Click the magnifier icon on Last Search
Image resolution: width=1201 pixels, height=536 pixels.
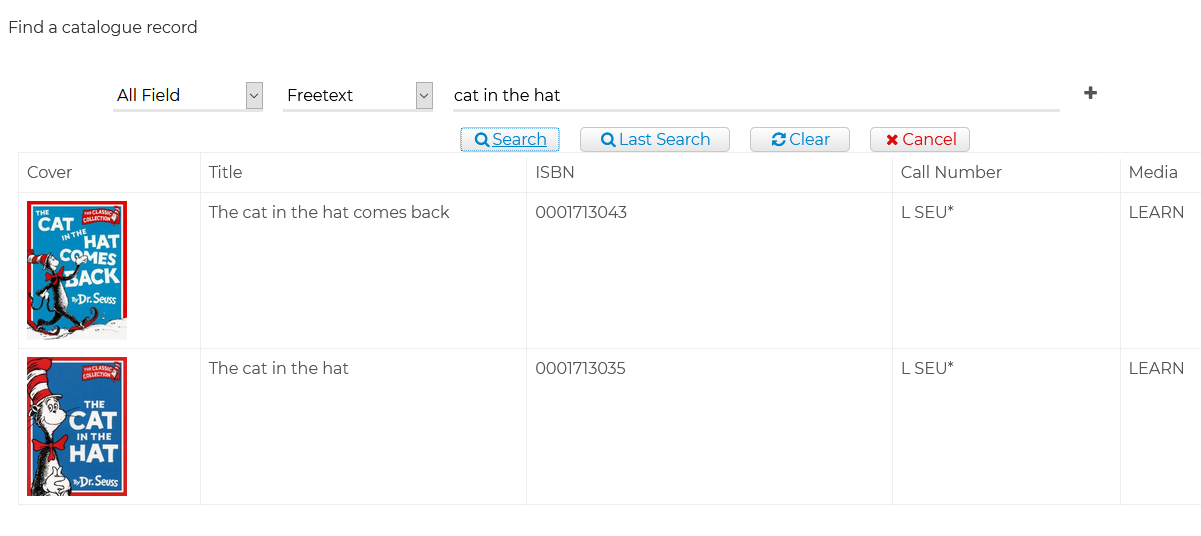click(x=608, y=140)
